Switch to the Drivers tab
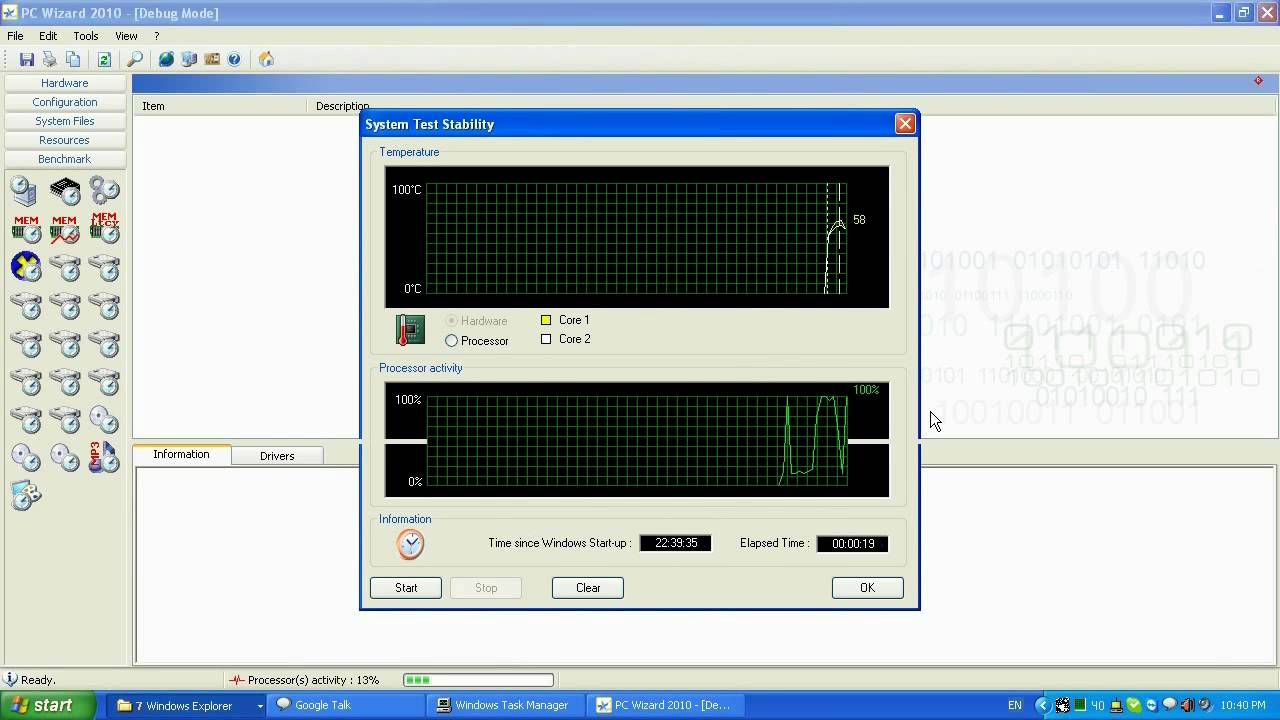Image resolution: width=1280 pixels, height=720 pixels. point(277,456)
